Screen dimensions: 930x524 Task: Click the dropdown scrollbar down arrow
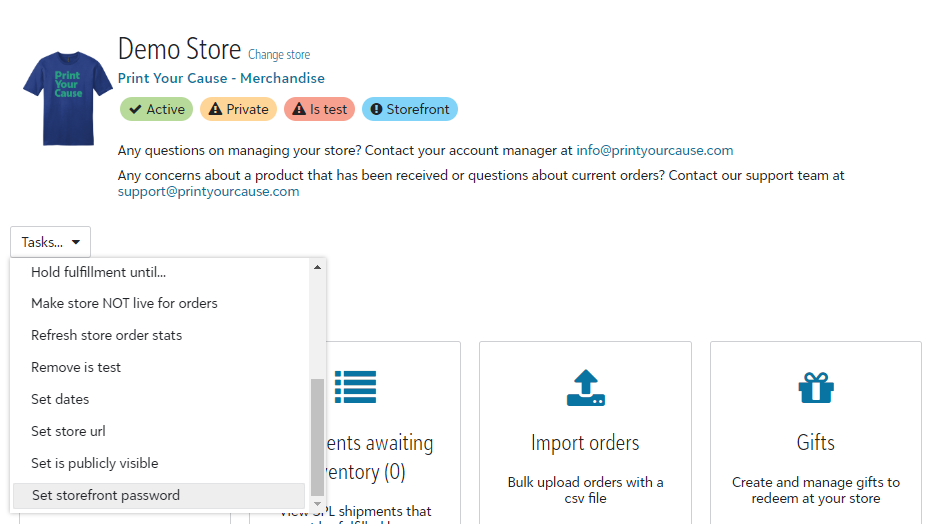317,504
